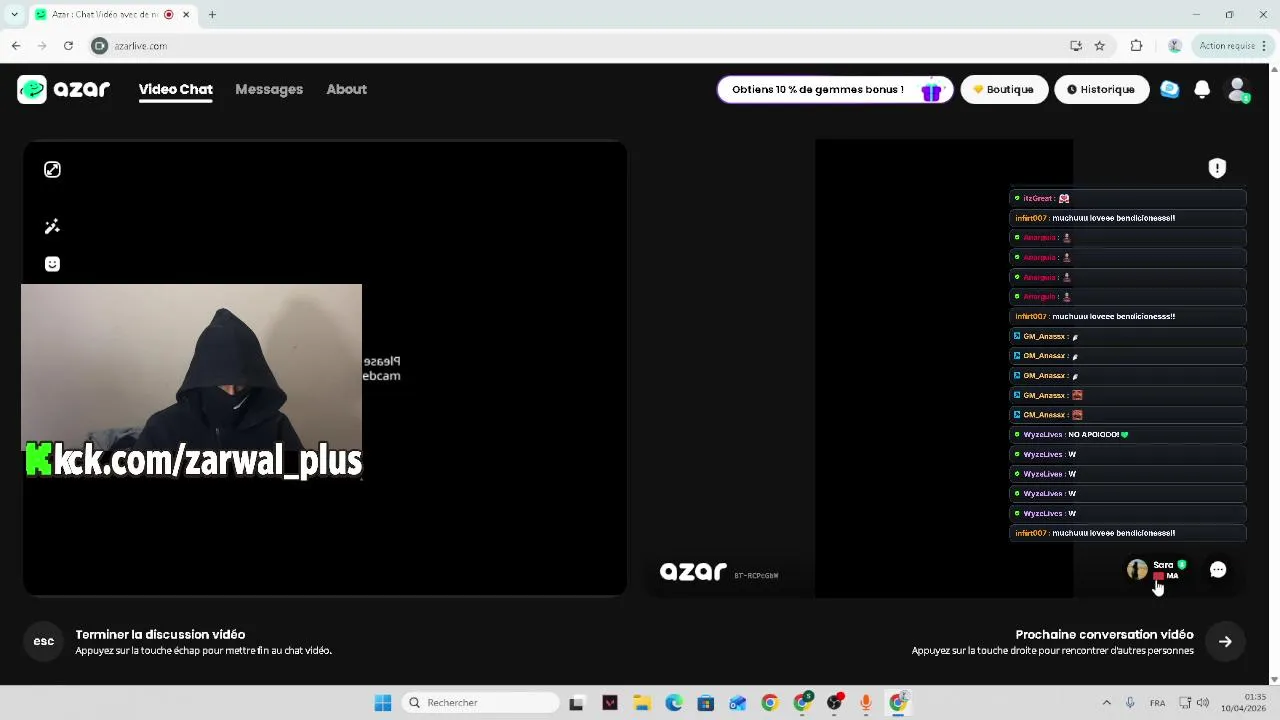Click the next conversation arrow button

coord(1225,641)
